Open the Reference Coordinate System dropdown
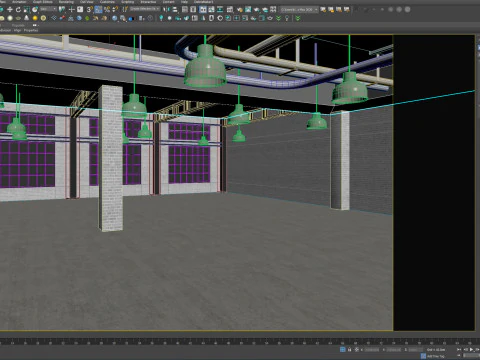 tap(49, 9)
